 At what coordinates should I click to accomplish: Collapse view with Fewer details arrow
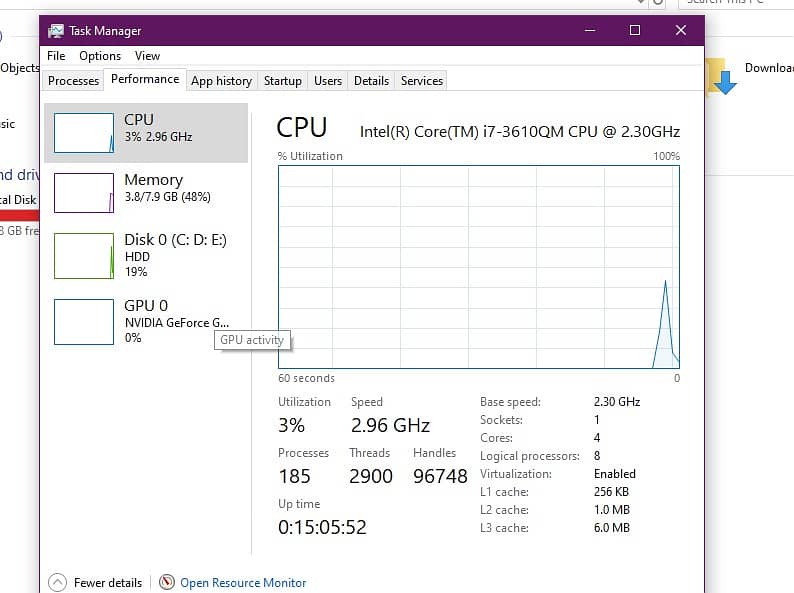57,582
